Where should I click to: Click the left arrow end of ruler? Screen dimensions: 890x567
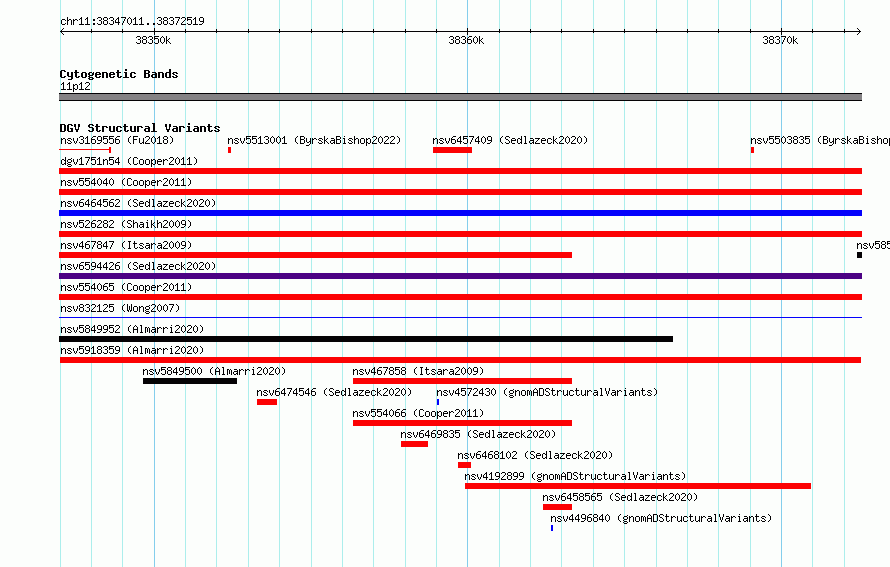point(62,31)
